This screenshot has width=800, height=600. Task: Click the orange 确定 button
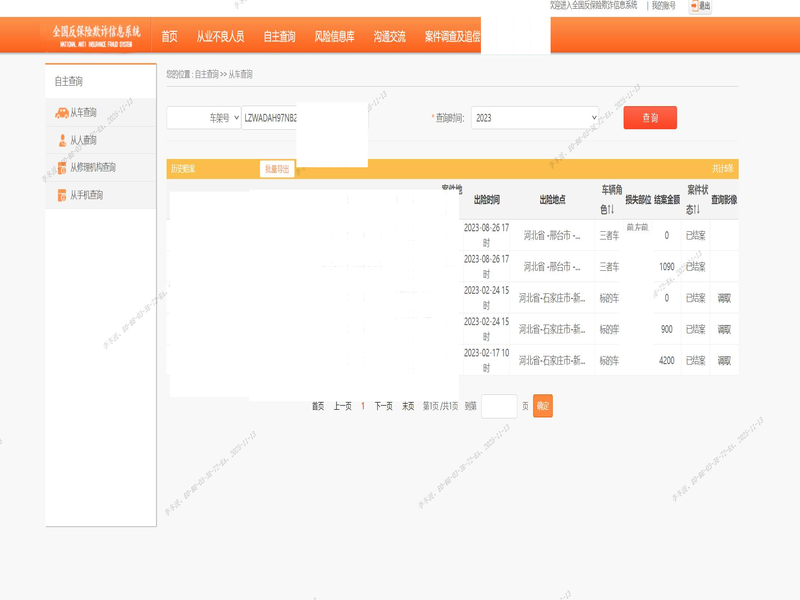[543, 406]
